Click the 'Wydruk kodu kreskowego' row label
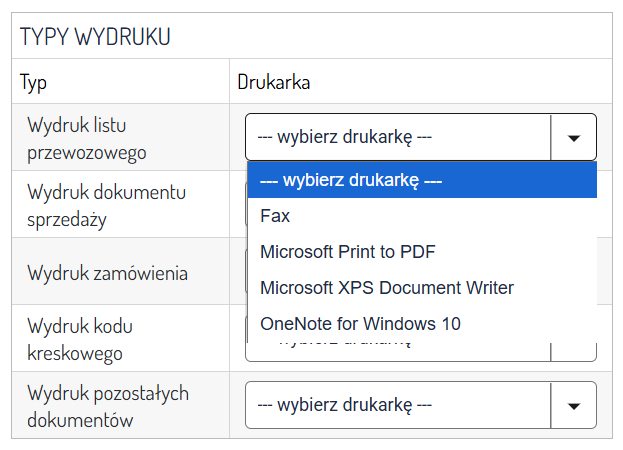The width and height of the screenshot is (623, 450). click(80, 339)
